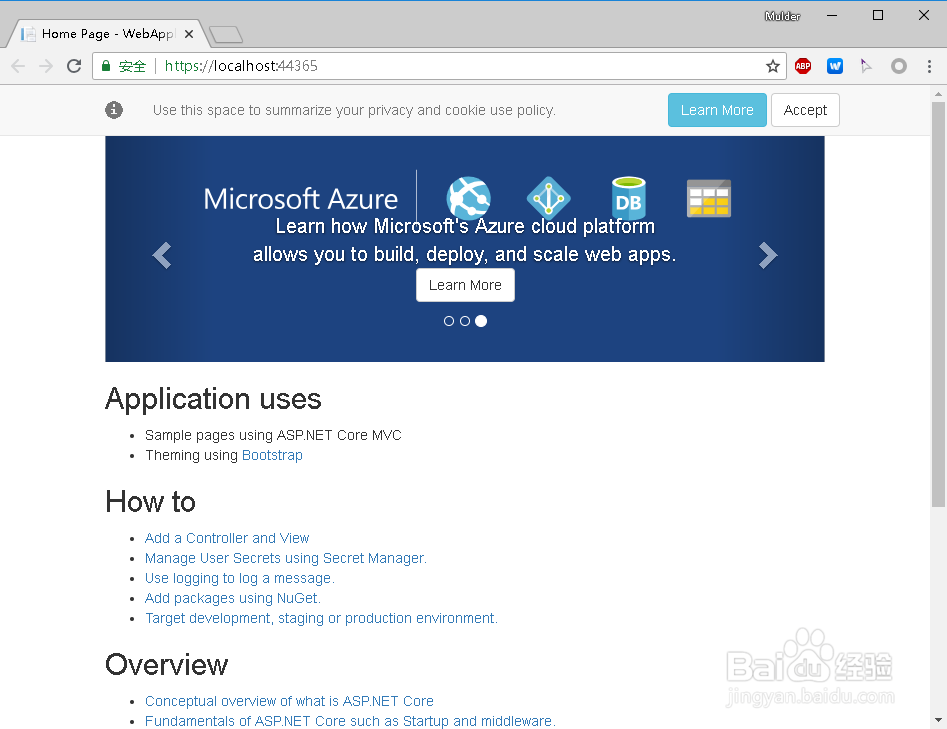Click the DB database icon in the carousel
Screen dimensions: 947x729
[628, 198]
